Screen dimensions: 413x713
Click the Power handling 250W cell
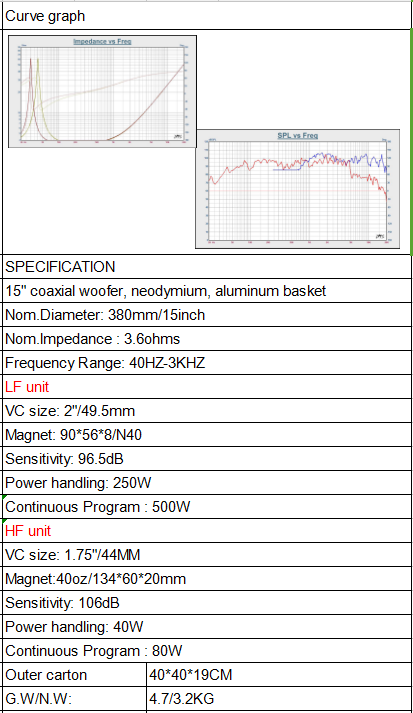(207, 483)
